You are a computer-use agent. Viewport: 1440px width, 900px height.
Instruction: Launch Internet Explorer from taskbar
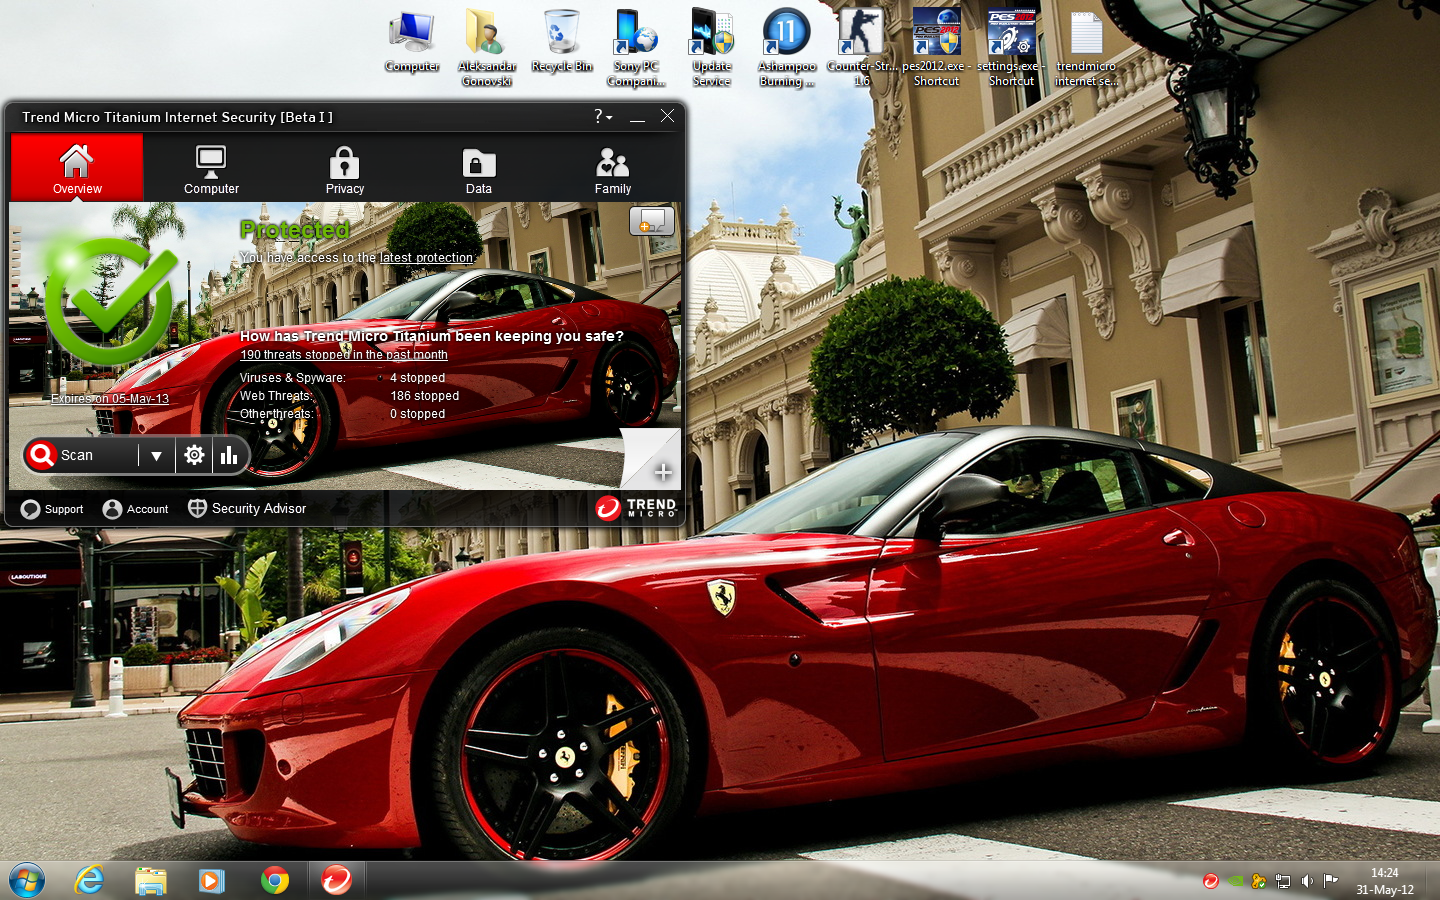89,880
